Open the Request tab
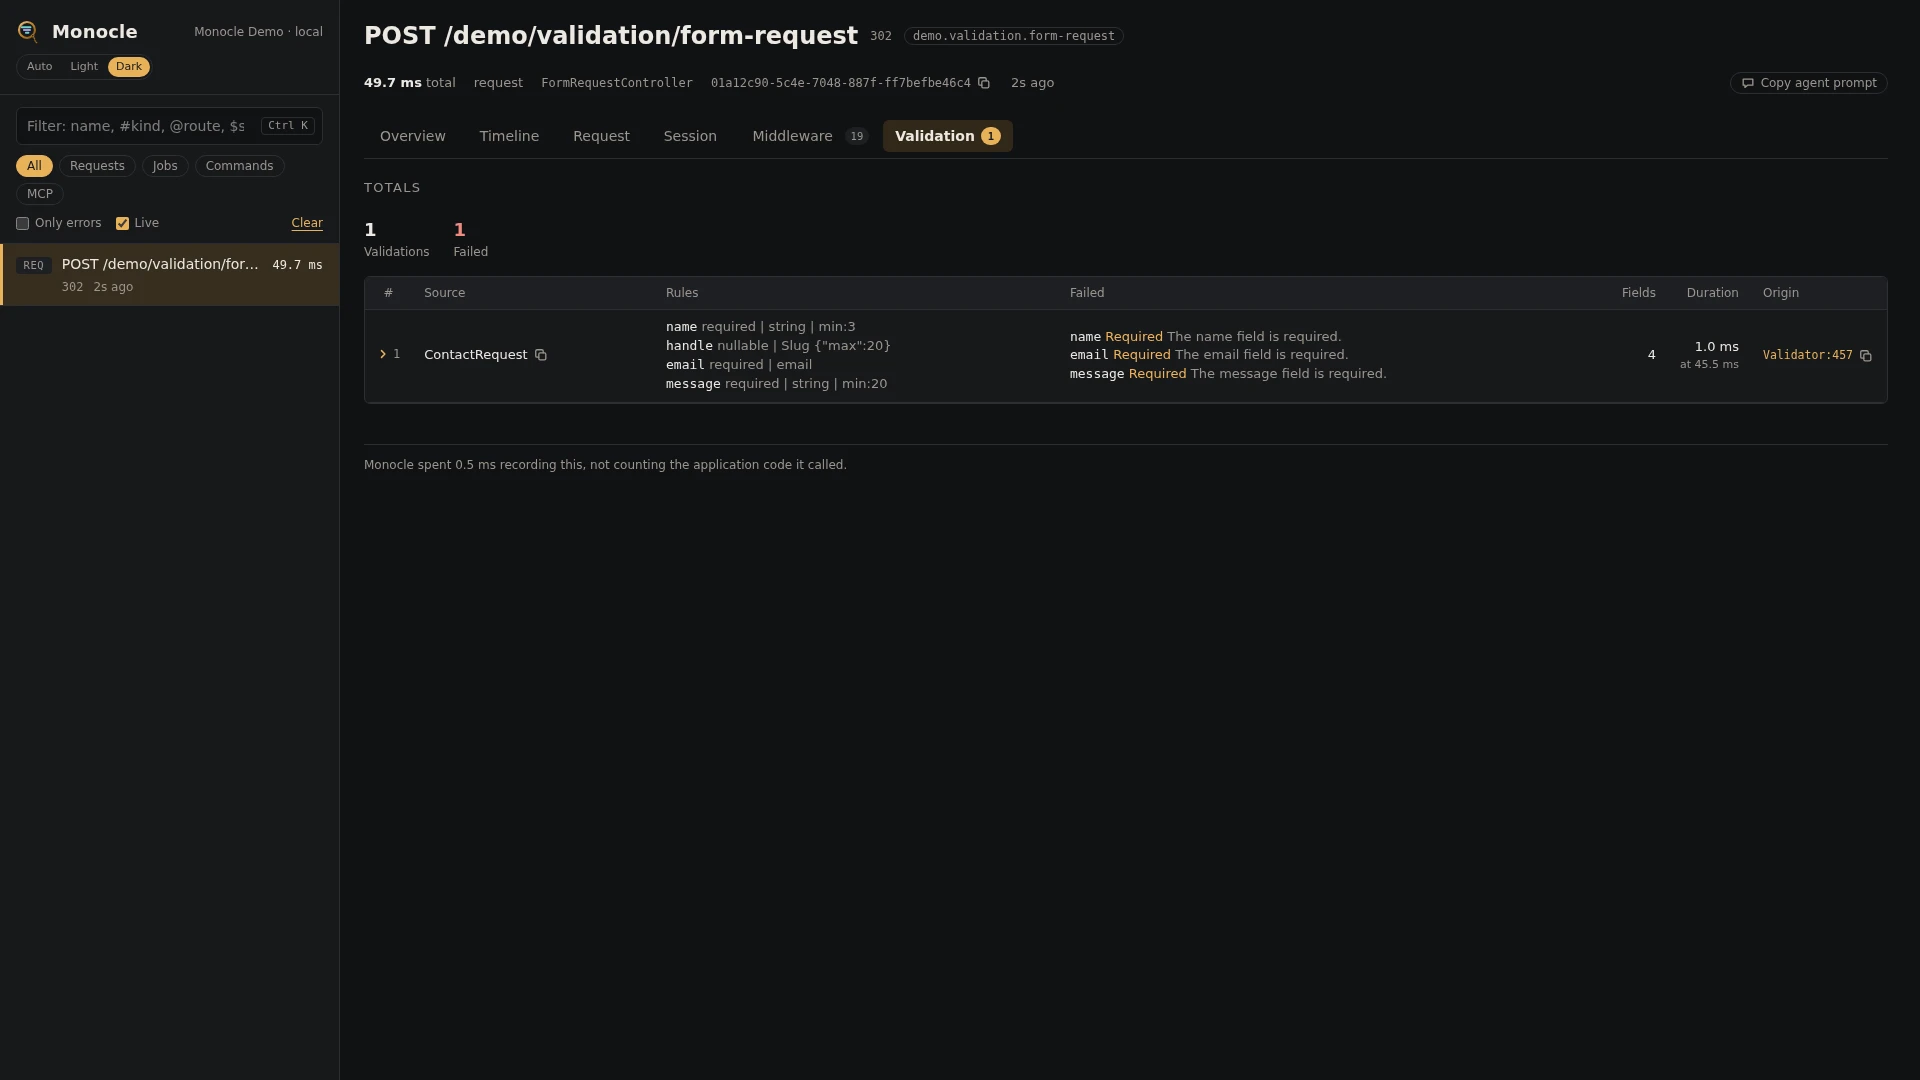The height and width of the screenshot is (1080, 1920). coord(601,136)
